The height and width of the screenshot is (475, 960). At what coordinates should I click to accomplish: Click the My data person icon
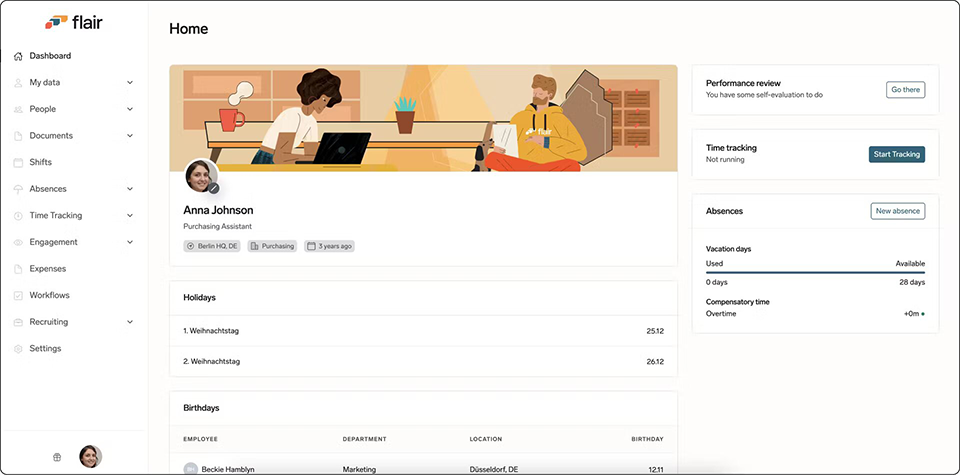point(18,83)
